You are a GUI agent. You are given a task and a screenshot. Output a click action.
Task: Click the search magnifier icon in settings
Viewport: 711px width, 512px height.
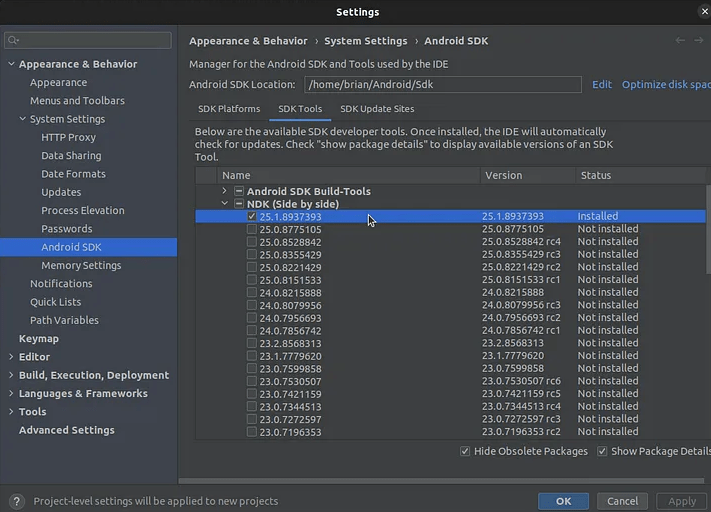point(13,40)
